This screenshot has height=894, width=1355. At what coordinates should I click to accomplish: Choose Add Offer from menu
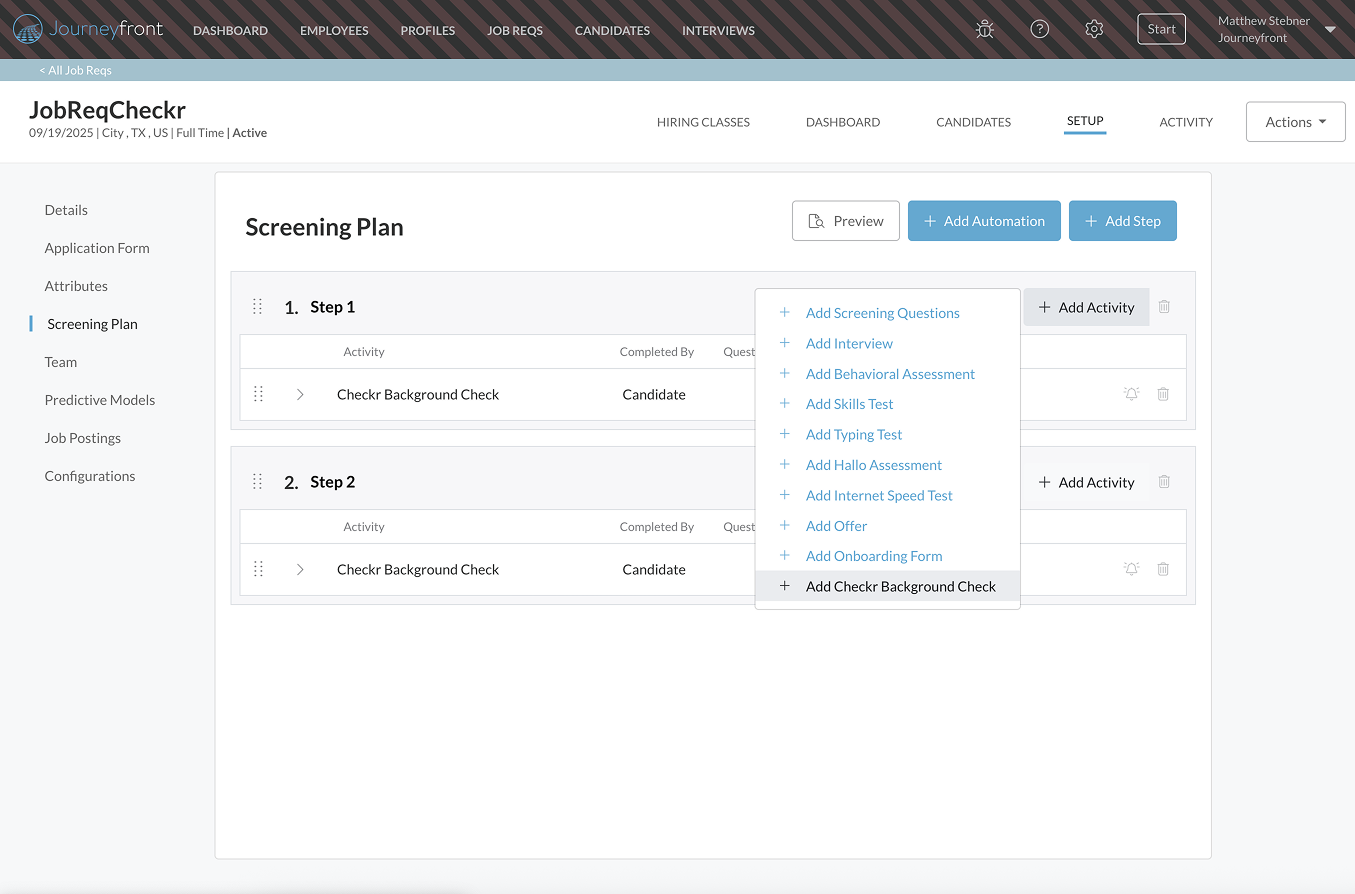pyautogui.click(x=887, y=526)
